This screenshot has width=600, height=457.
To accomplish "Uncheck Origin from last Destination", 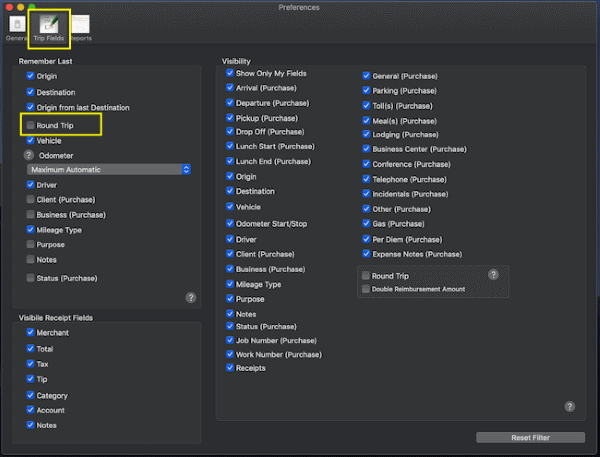I will click(x=30, y=107).
